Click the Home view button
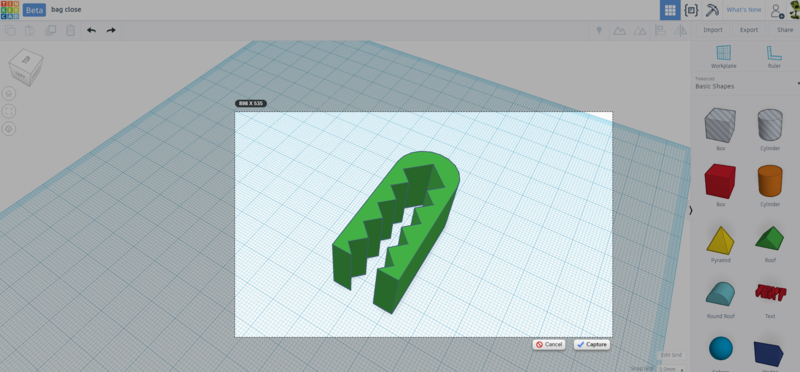This screenshot has height=372, width=800. pyautogui.click(x=9, y=93)
